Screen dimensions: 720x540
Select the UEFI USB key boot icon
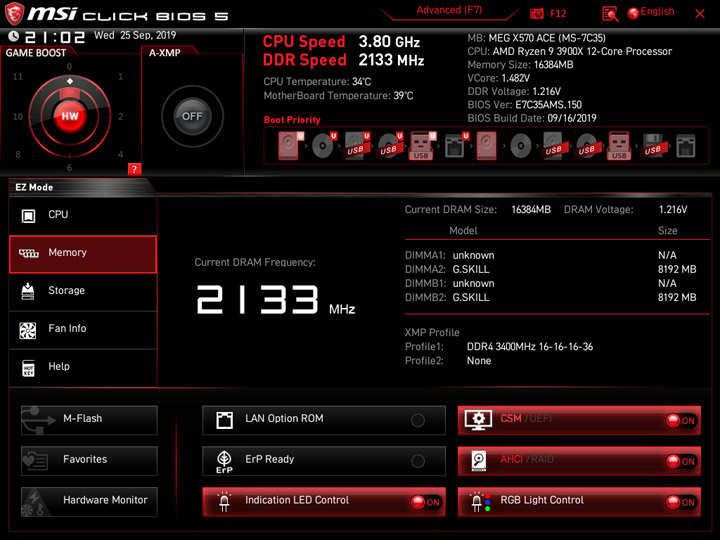coord(422,146)
